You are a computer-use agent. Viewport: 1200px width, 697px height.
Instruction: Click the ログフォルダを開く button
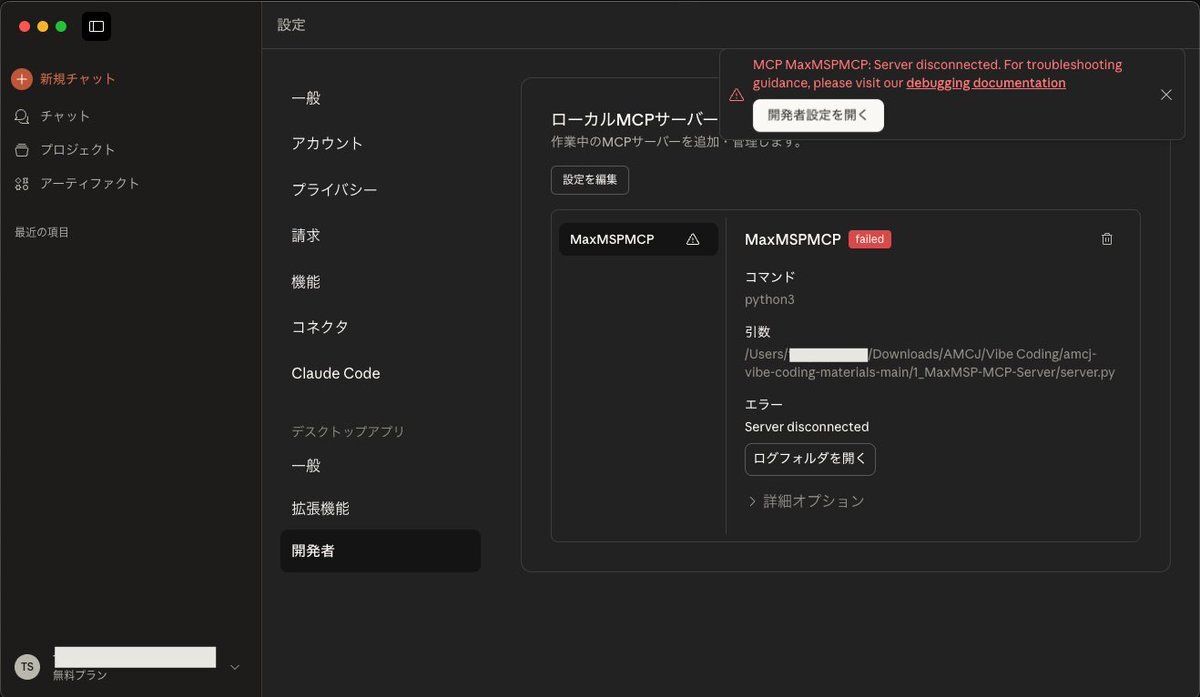tap(810, 460)
